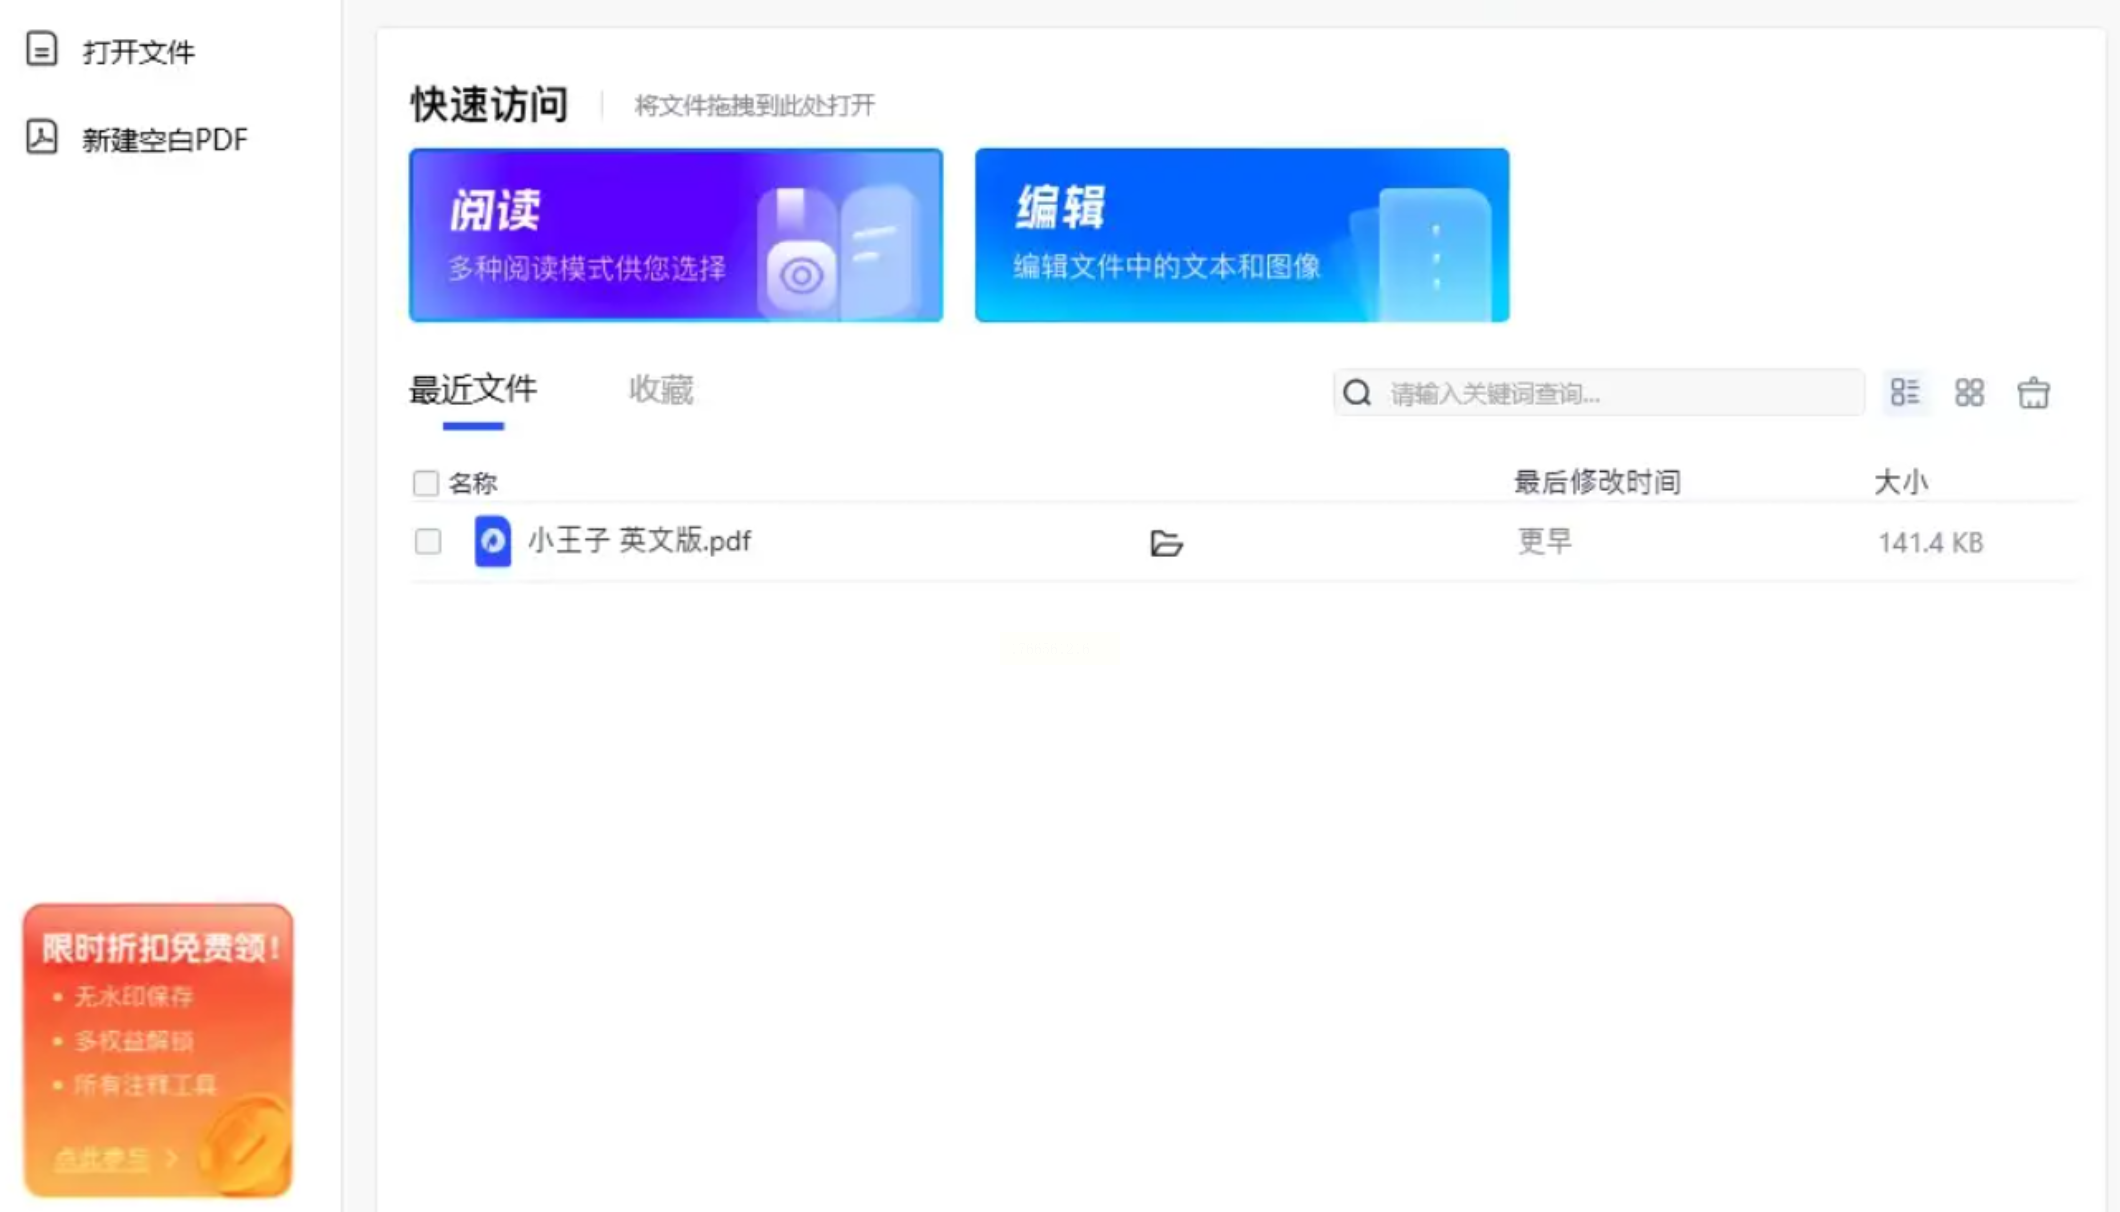The image size is (2120, 1212).
Task: Check the select-all checkbox beside 名称
Action: coord(426,483)
